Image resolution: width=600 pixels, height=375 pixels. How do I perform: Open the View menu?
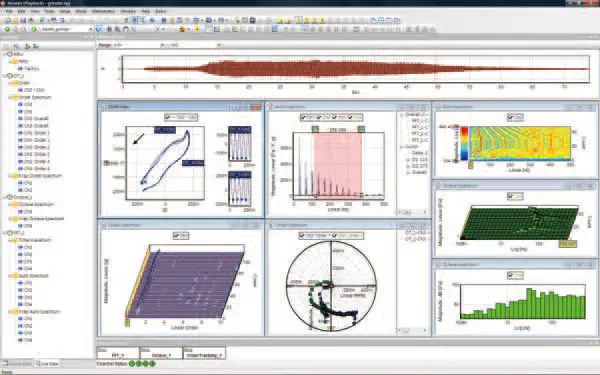click(x=35, y=11)
